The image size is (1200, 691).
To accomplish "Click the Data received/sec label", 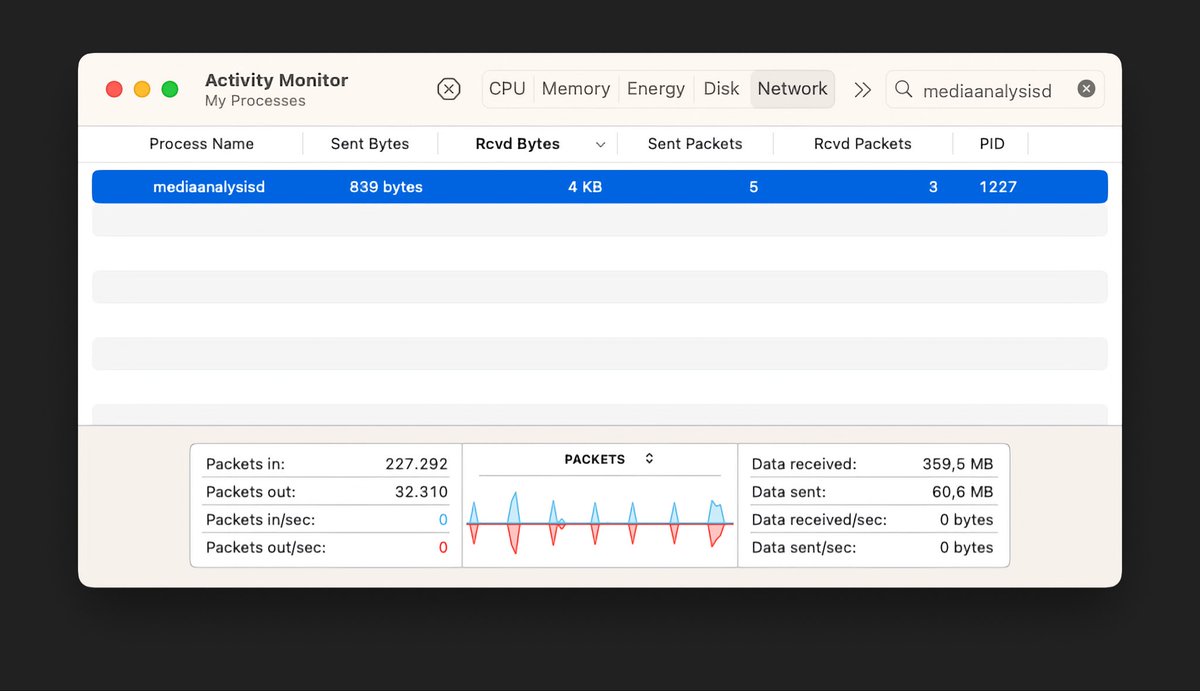I will point(819,520).
